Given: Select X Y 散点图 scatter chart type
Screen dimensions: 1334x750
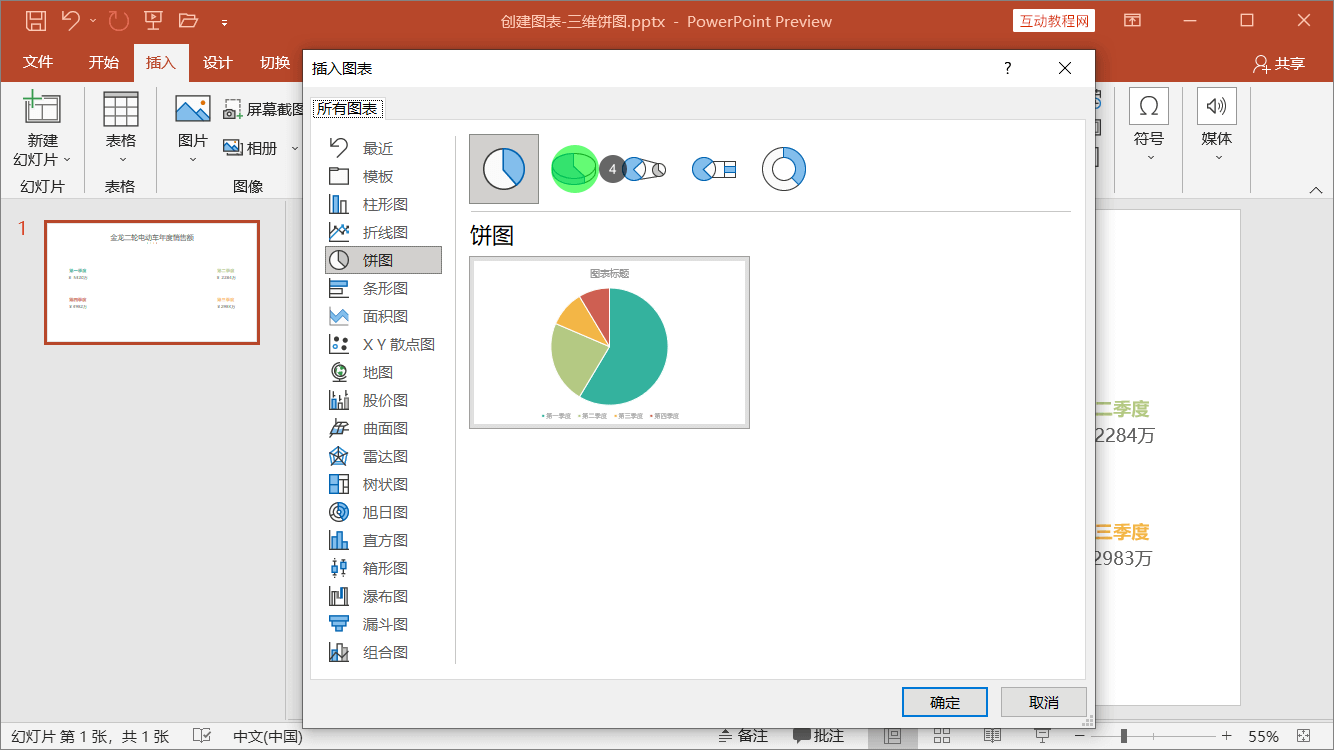Looking at the screenshot, I should tap(383, 344).
